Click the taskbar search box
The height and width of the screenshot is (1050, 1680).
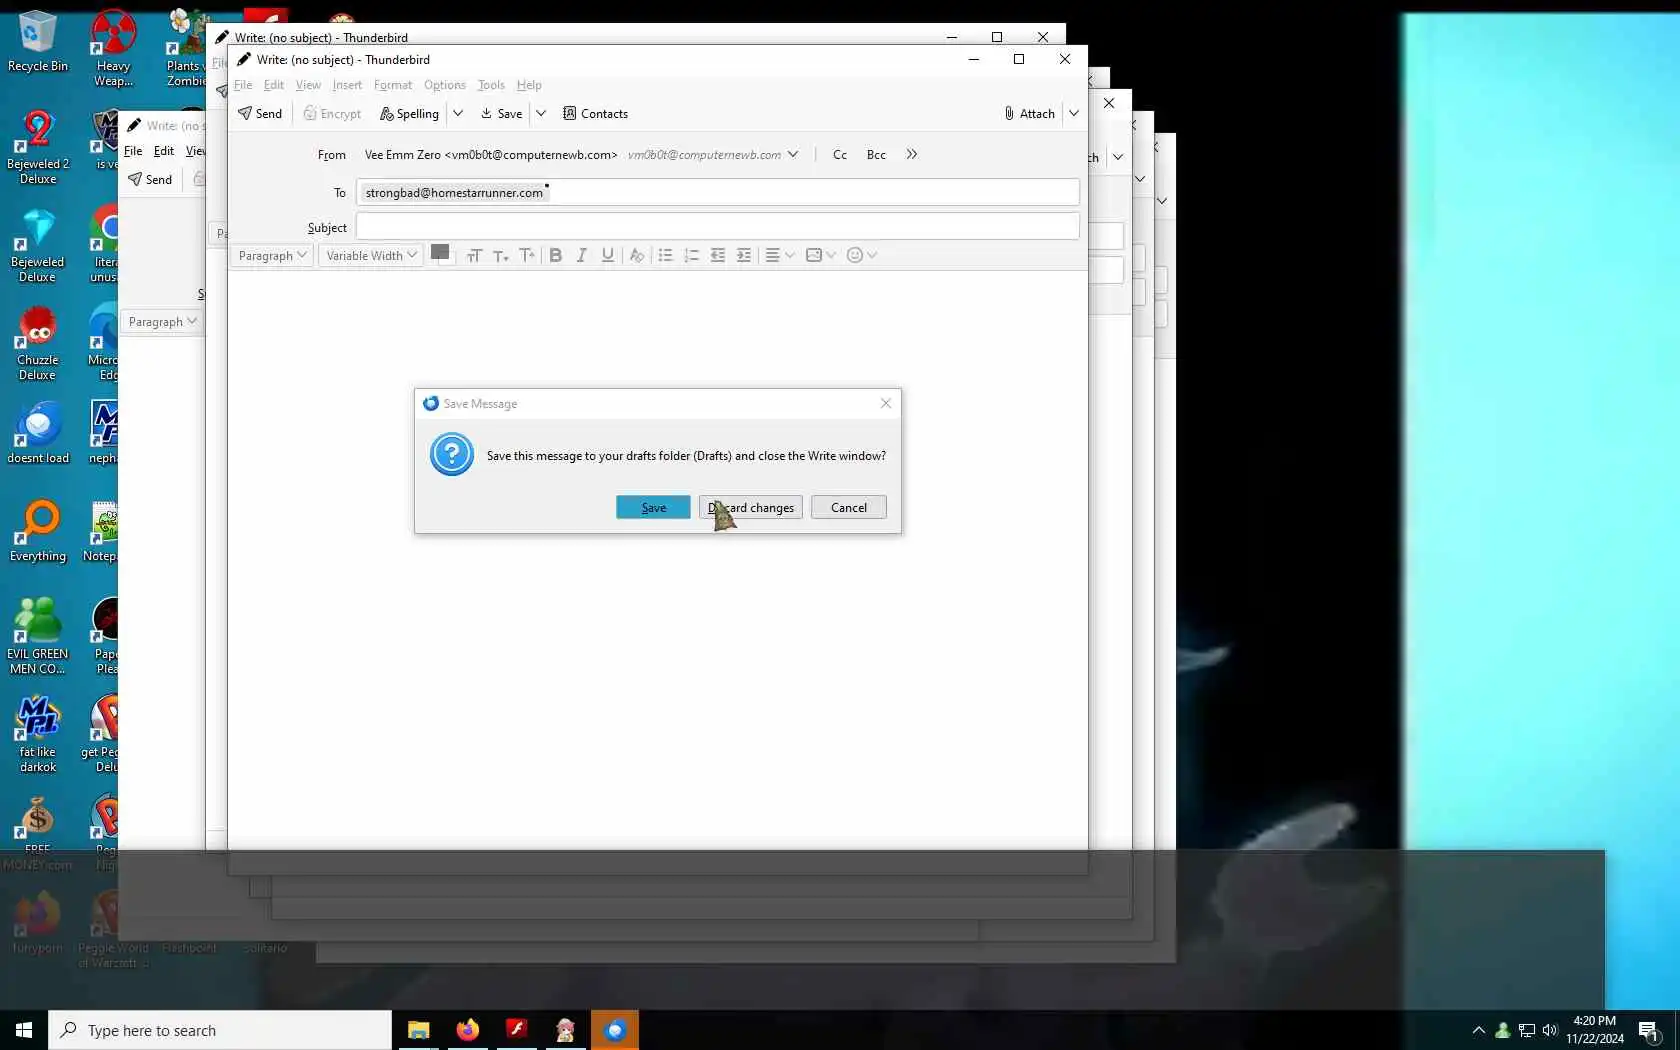[220, 1030]
